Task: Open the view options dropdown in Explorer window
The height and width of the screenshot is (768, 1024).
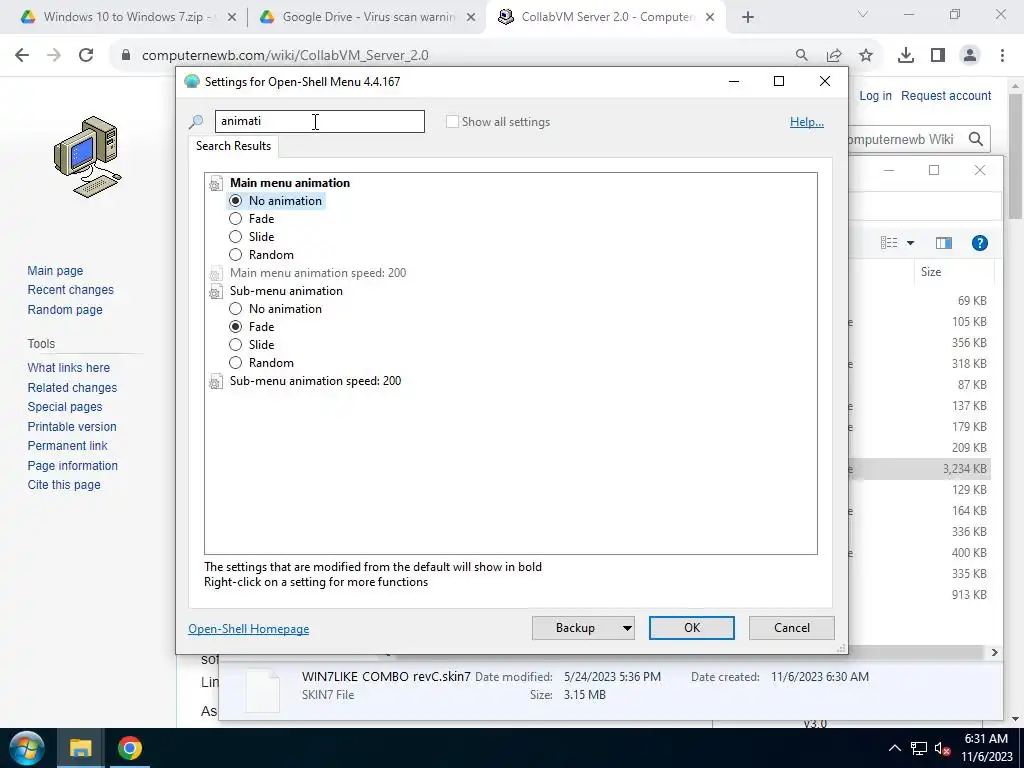Action: tap(910, 243)
